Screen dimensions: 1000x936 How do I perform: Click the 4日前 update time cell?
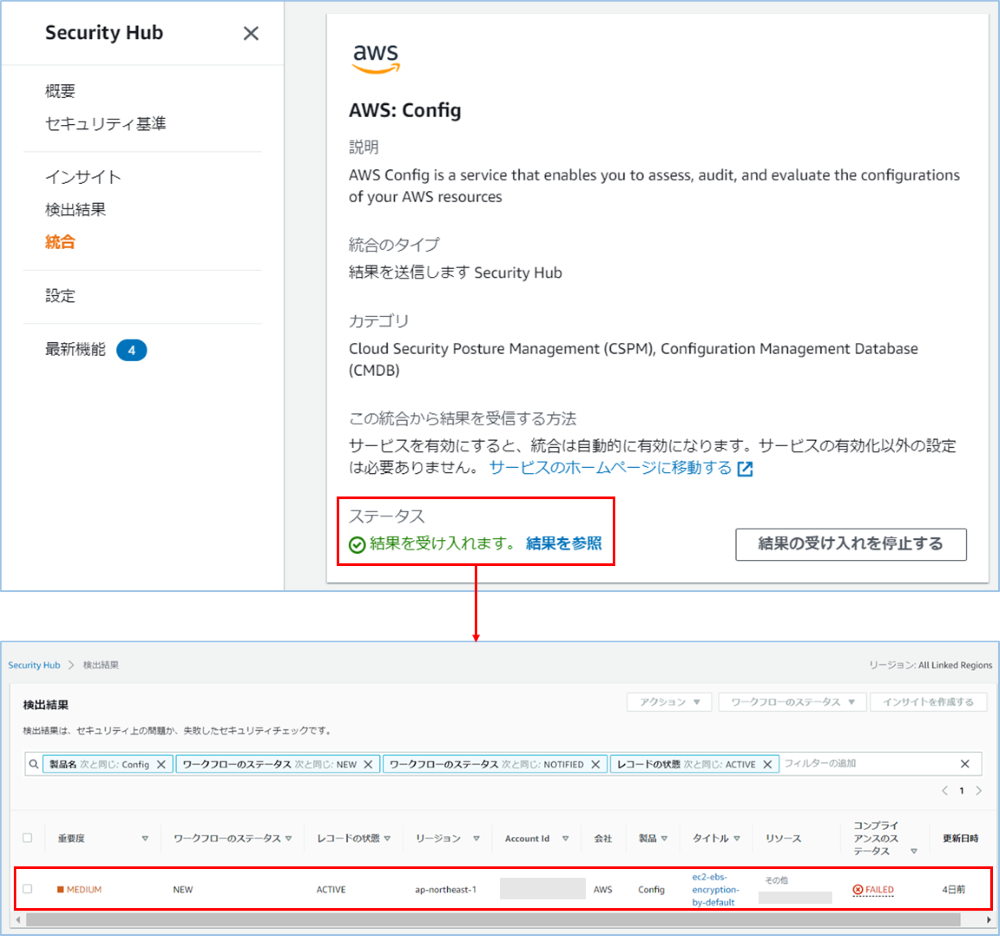click(953, 889)
